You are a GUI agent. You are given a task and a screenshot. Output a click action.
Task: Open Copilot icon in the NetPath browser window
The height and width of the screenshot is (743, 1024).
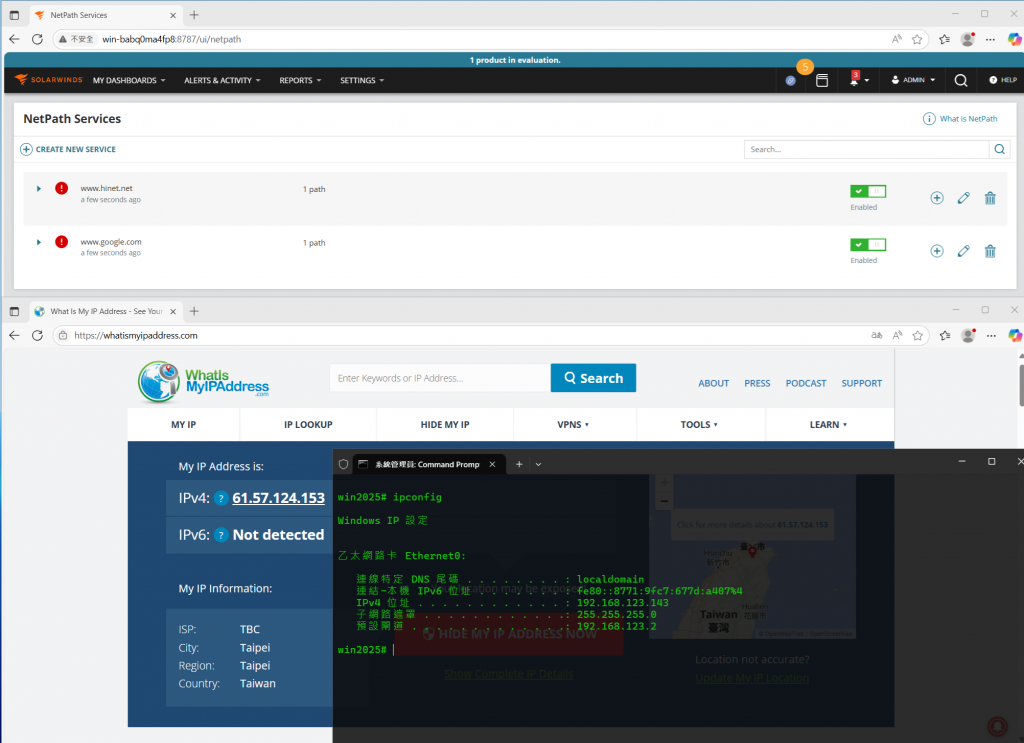pyautogui.click(x=1014, y=39)
